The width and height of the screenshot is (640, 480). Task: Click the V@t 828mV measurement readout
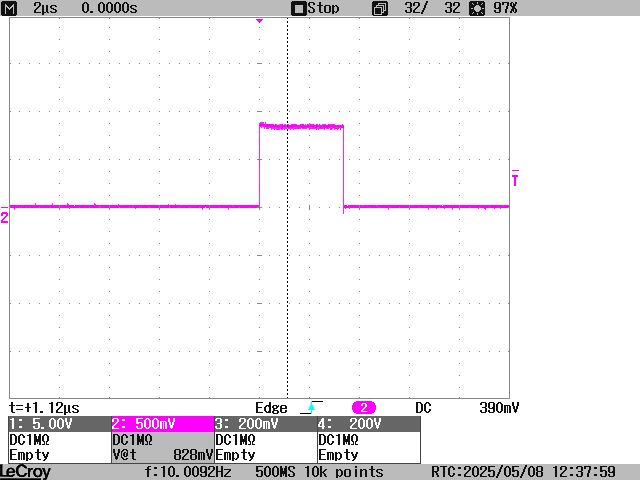point(162,455)
